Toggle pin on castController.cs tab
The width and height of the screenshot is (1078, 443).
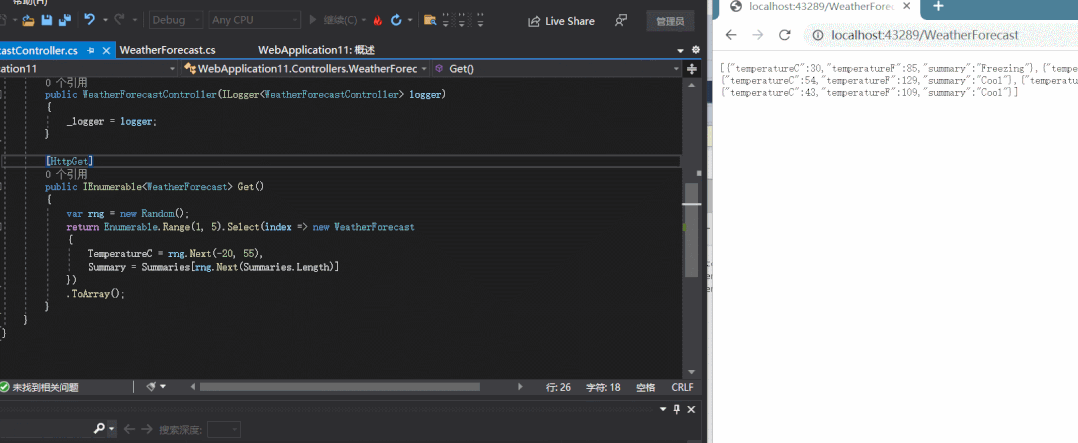(91, 50)
